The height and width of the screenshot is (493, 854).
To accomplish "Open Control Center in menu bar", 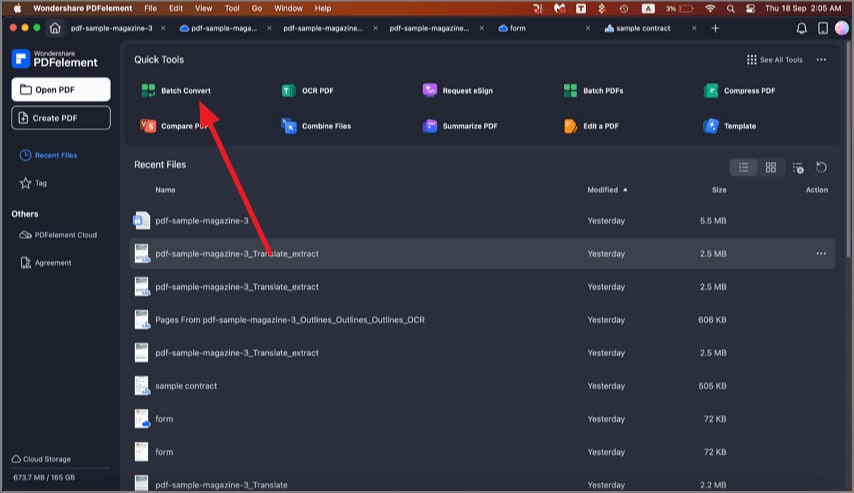I will (x=751, y=8).
